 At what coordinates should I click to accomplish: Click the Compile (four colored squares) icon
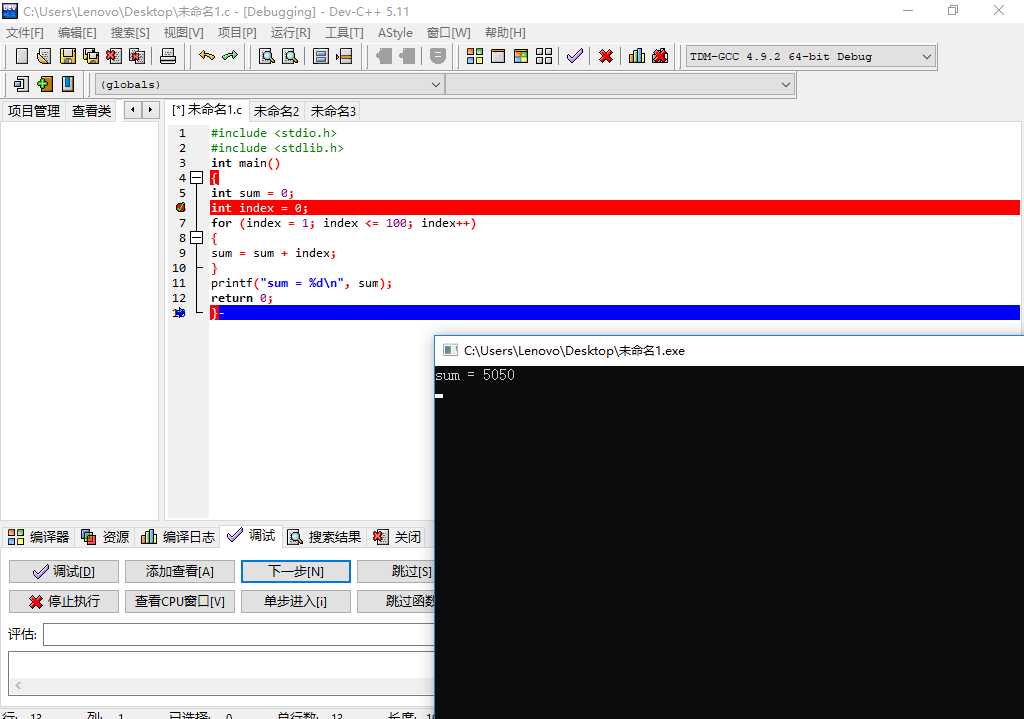(475, 56)
